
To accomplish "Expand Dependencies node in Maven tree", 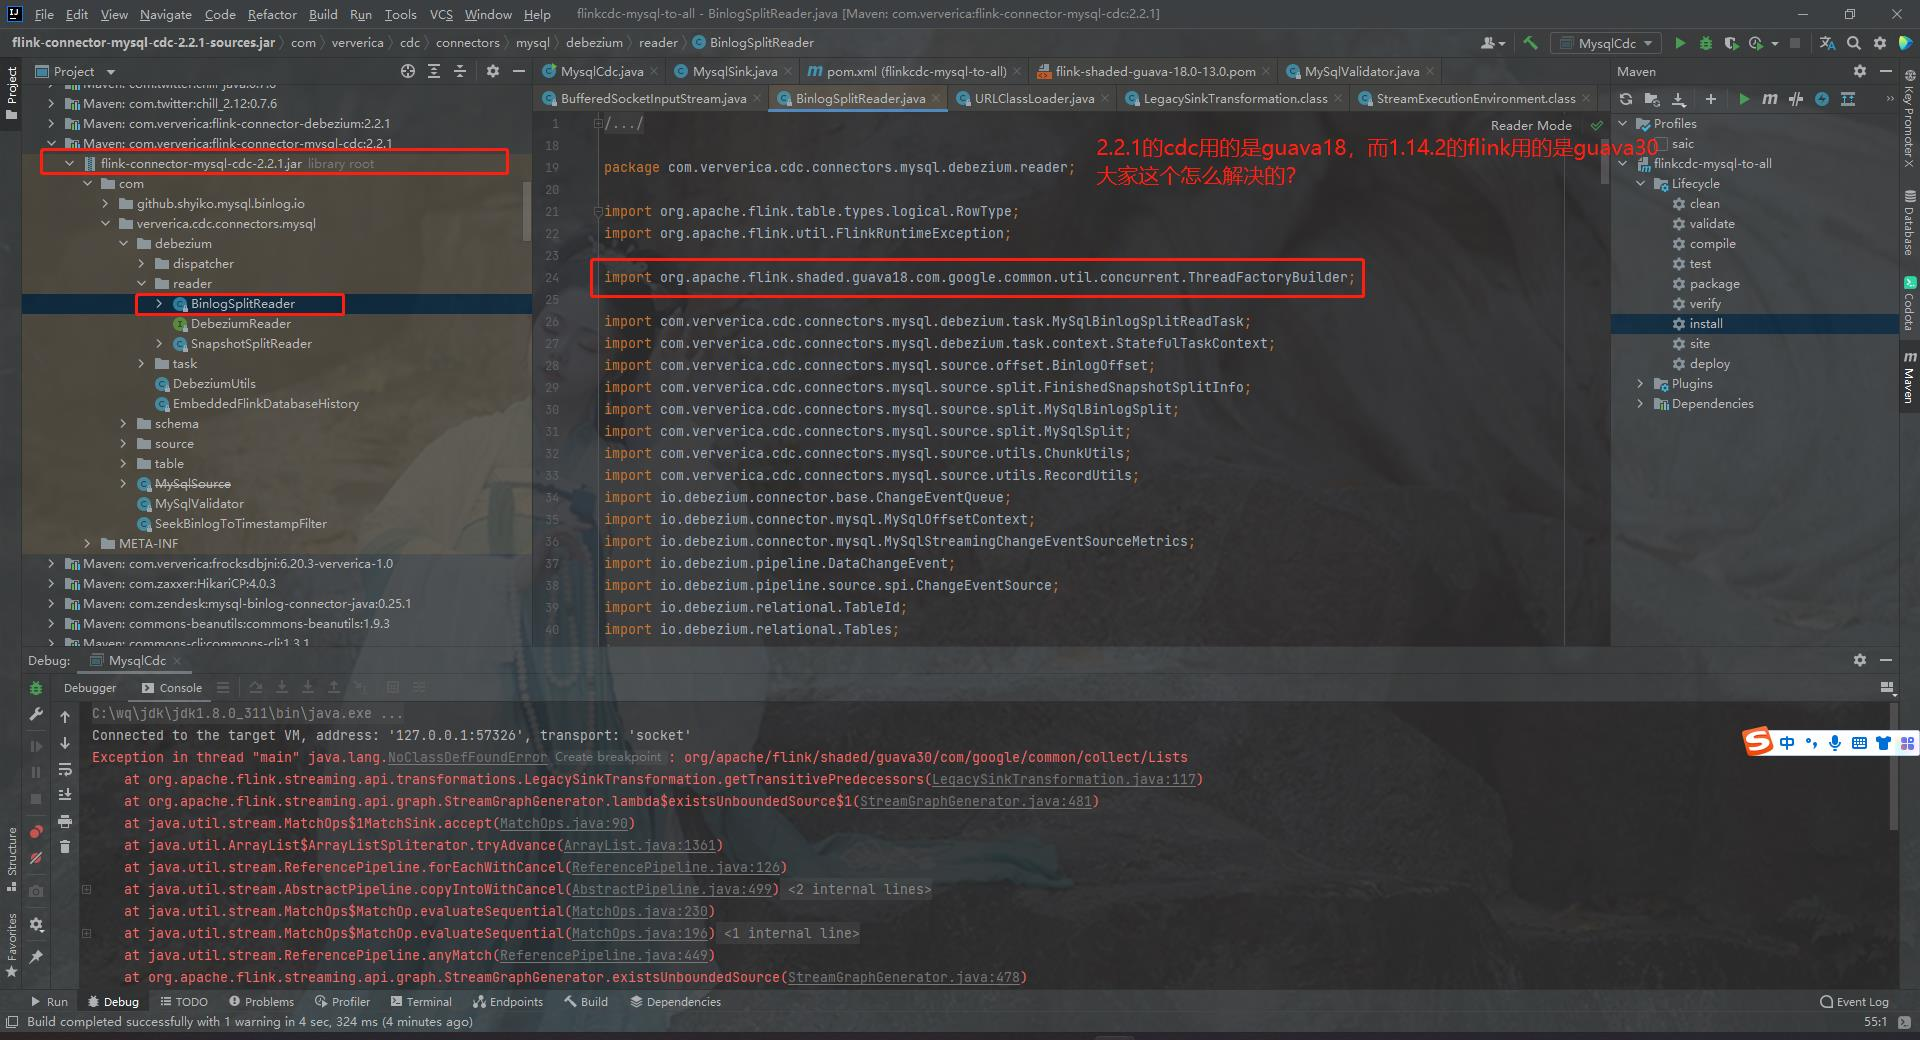I will (x=1640, y=404).
